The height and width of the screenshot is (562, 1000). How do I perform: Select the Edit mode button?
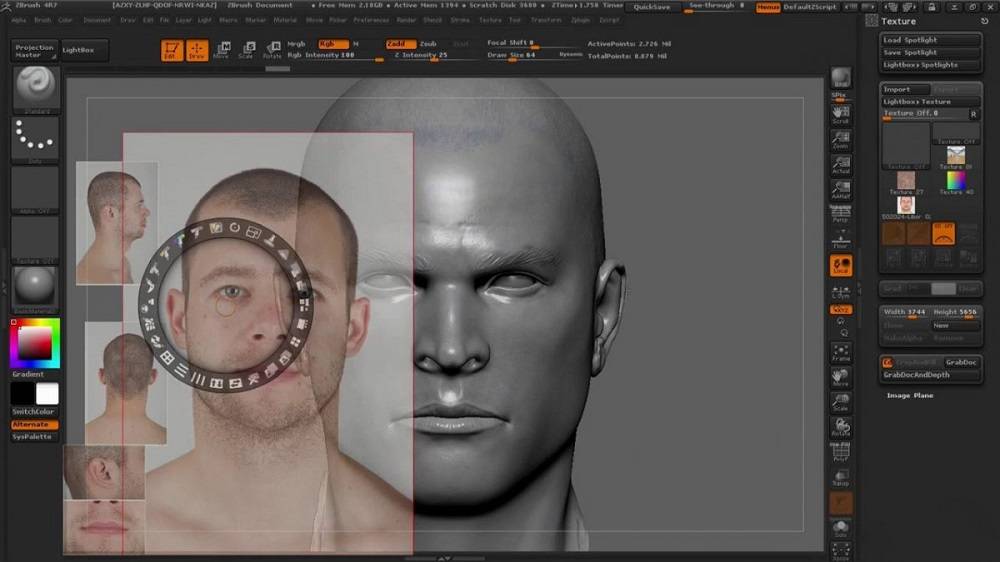pos(171,50)
